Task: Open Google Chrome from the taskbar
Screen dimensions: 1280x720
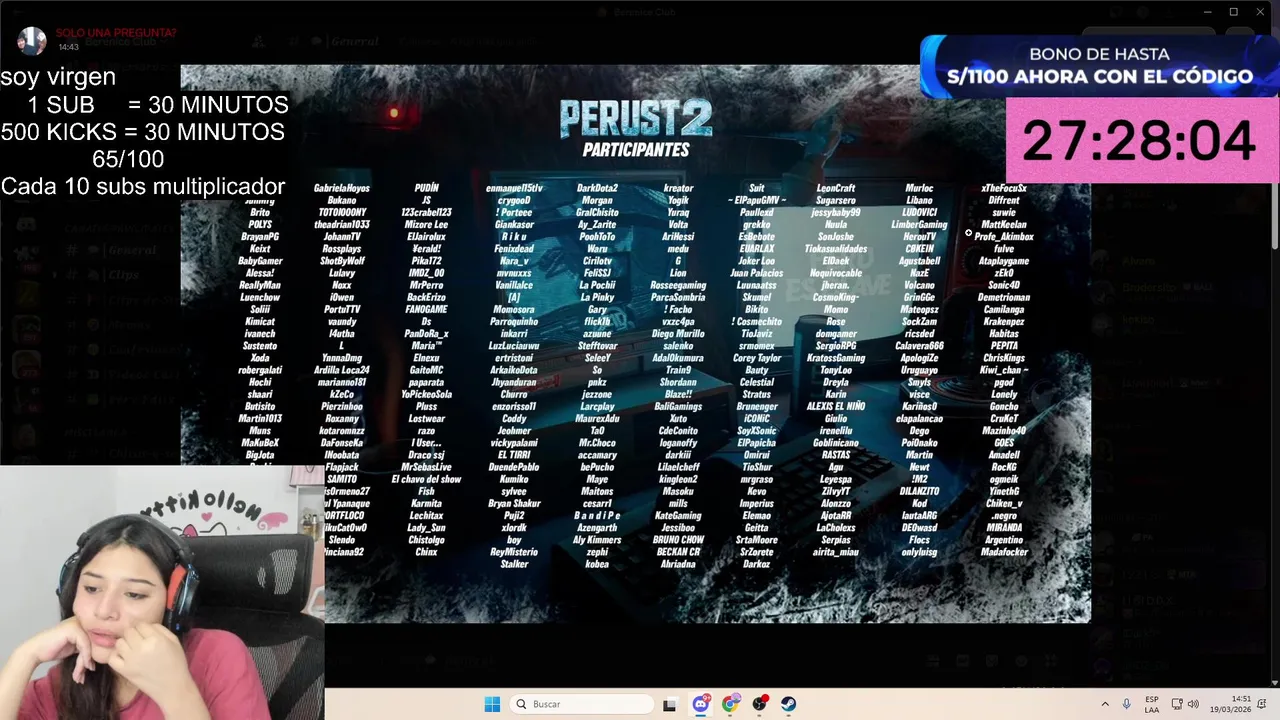Action: (731, 704)
